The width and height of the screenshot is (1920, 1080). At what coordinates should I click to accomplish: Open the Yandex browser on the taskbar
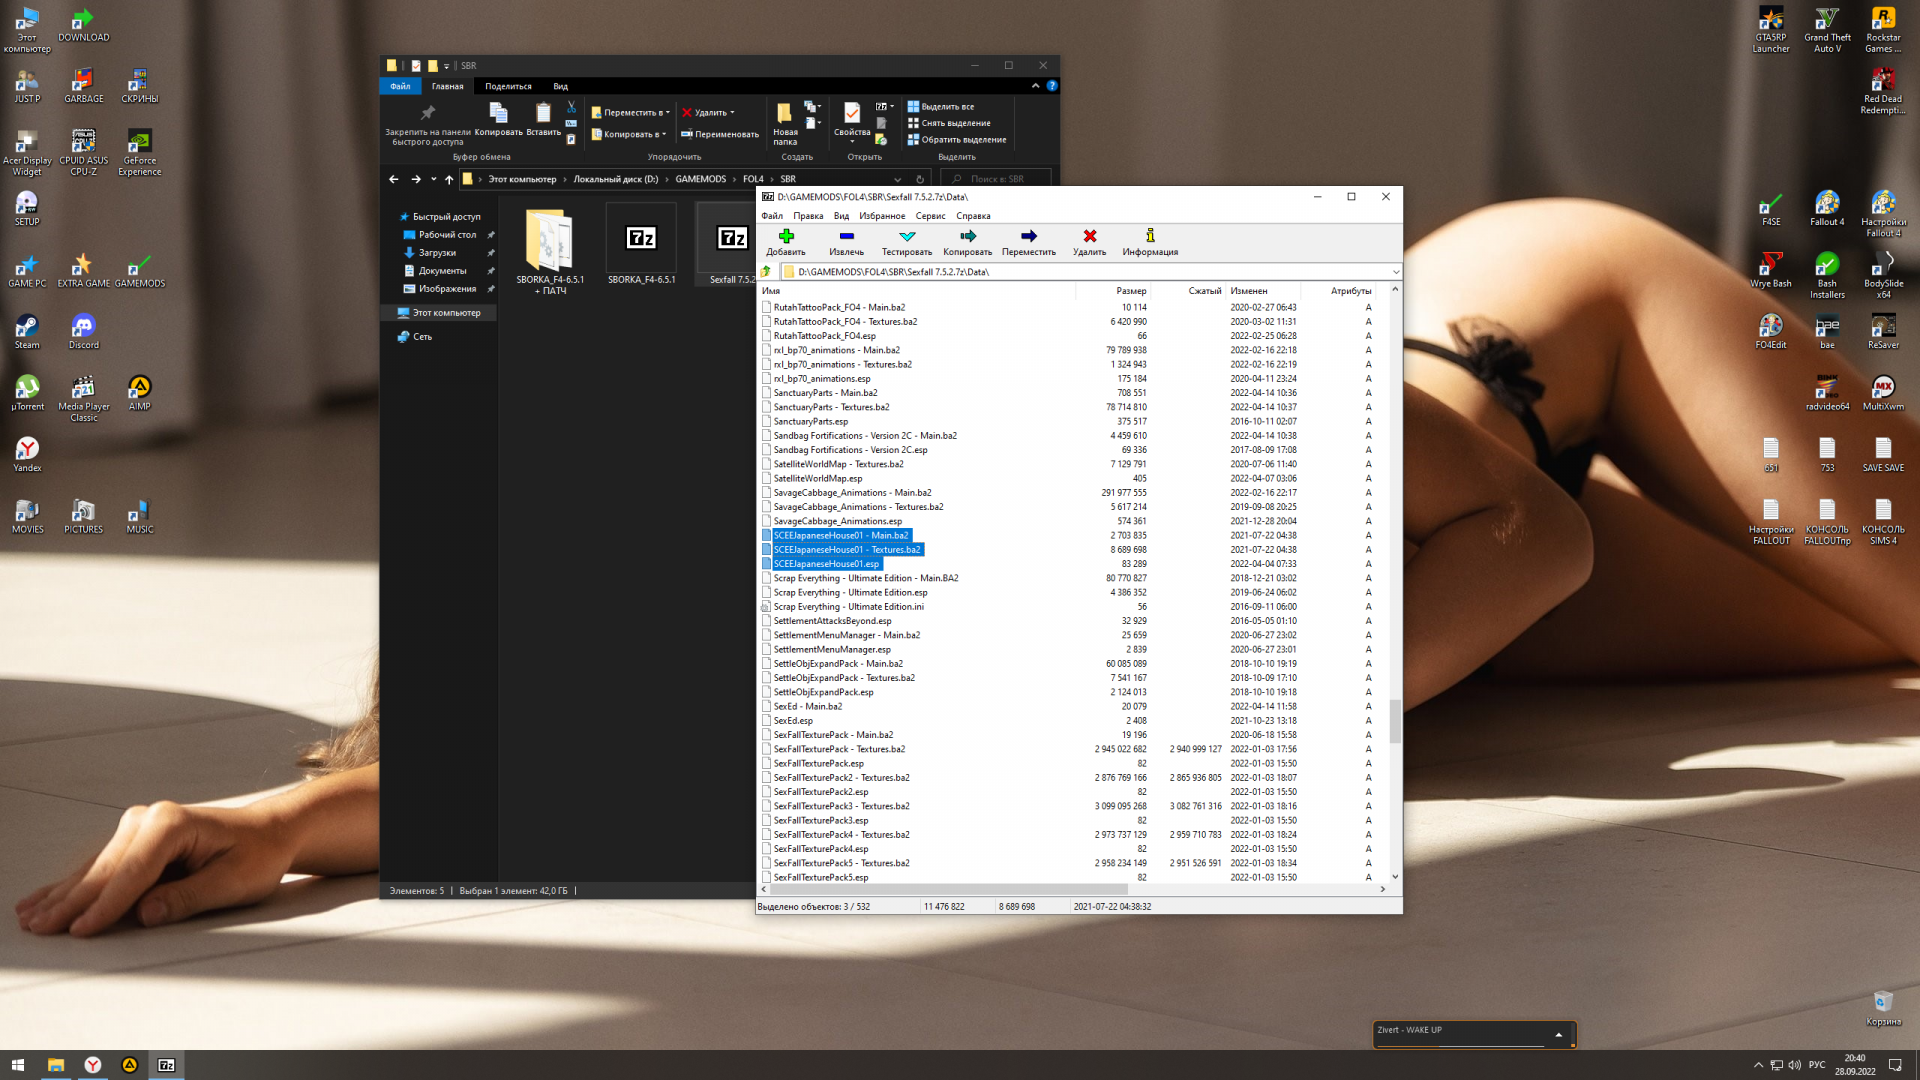pyautogui.click(x=92, y=1065)
